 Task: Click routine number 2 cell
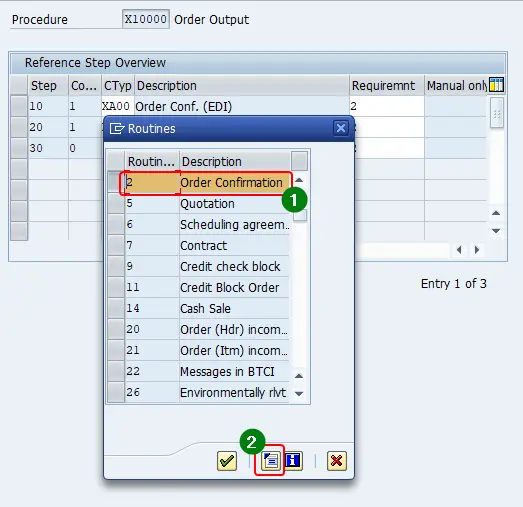152,182
